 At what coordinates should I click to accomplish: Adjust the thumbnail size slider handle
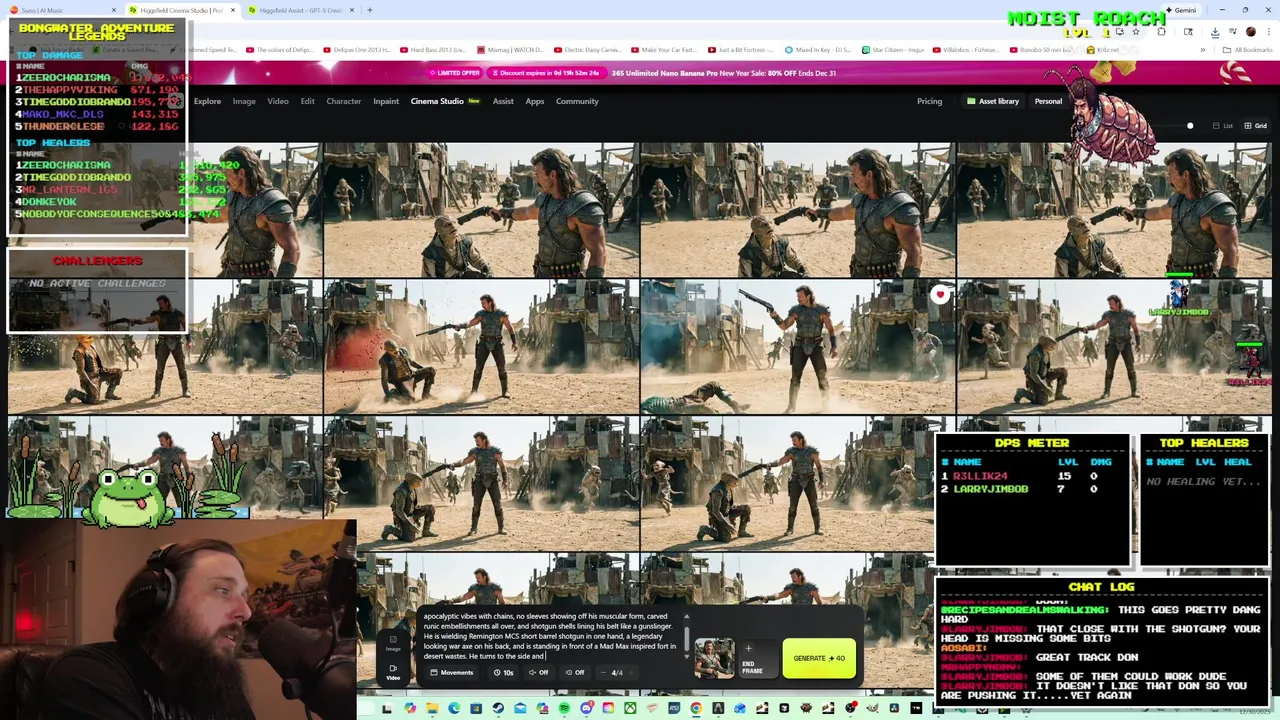1190,126
